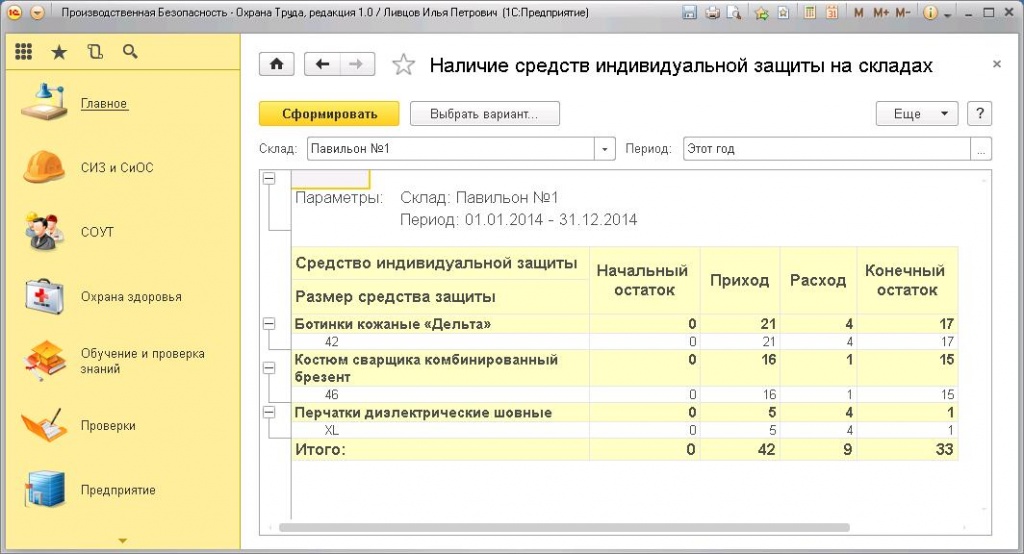The height and width of the screenshot is (554, 1024).
Task: Open the sections grid menu icon
Action: pos(24,52)
